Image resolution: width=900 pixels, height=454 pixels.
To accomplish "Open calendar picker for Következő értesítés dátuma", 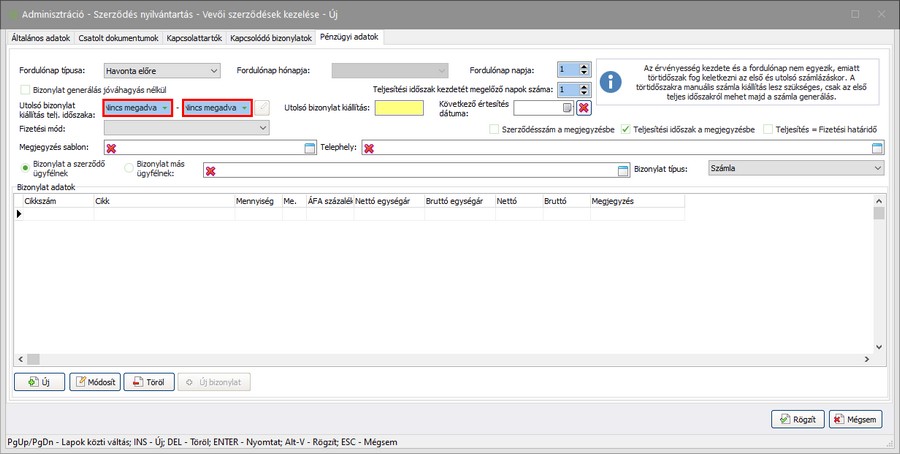I will pyautogui.click(x=567, y=108).
